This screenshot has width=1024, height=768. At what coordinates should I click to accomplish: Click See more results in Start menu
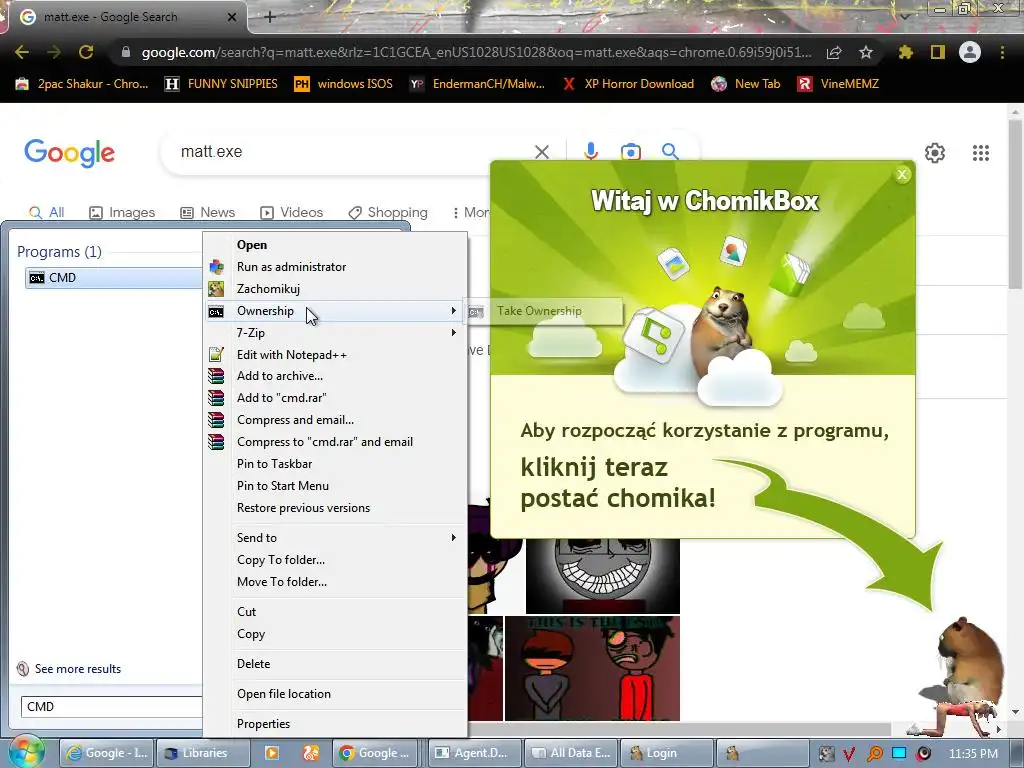click(69, 669)
